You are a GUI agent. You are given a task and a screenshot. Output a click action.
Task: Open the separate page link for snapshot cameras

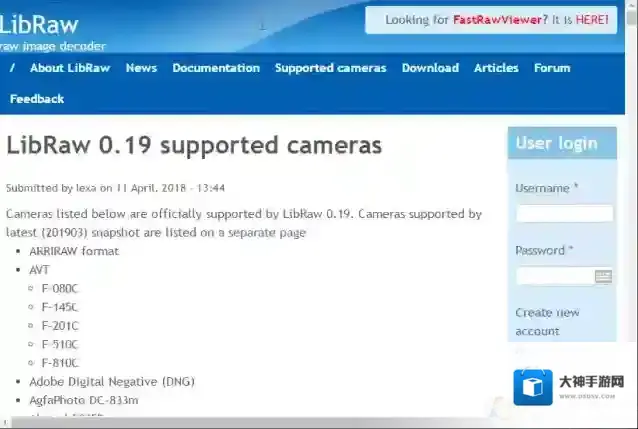[267, 233]
